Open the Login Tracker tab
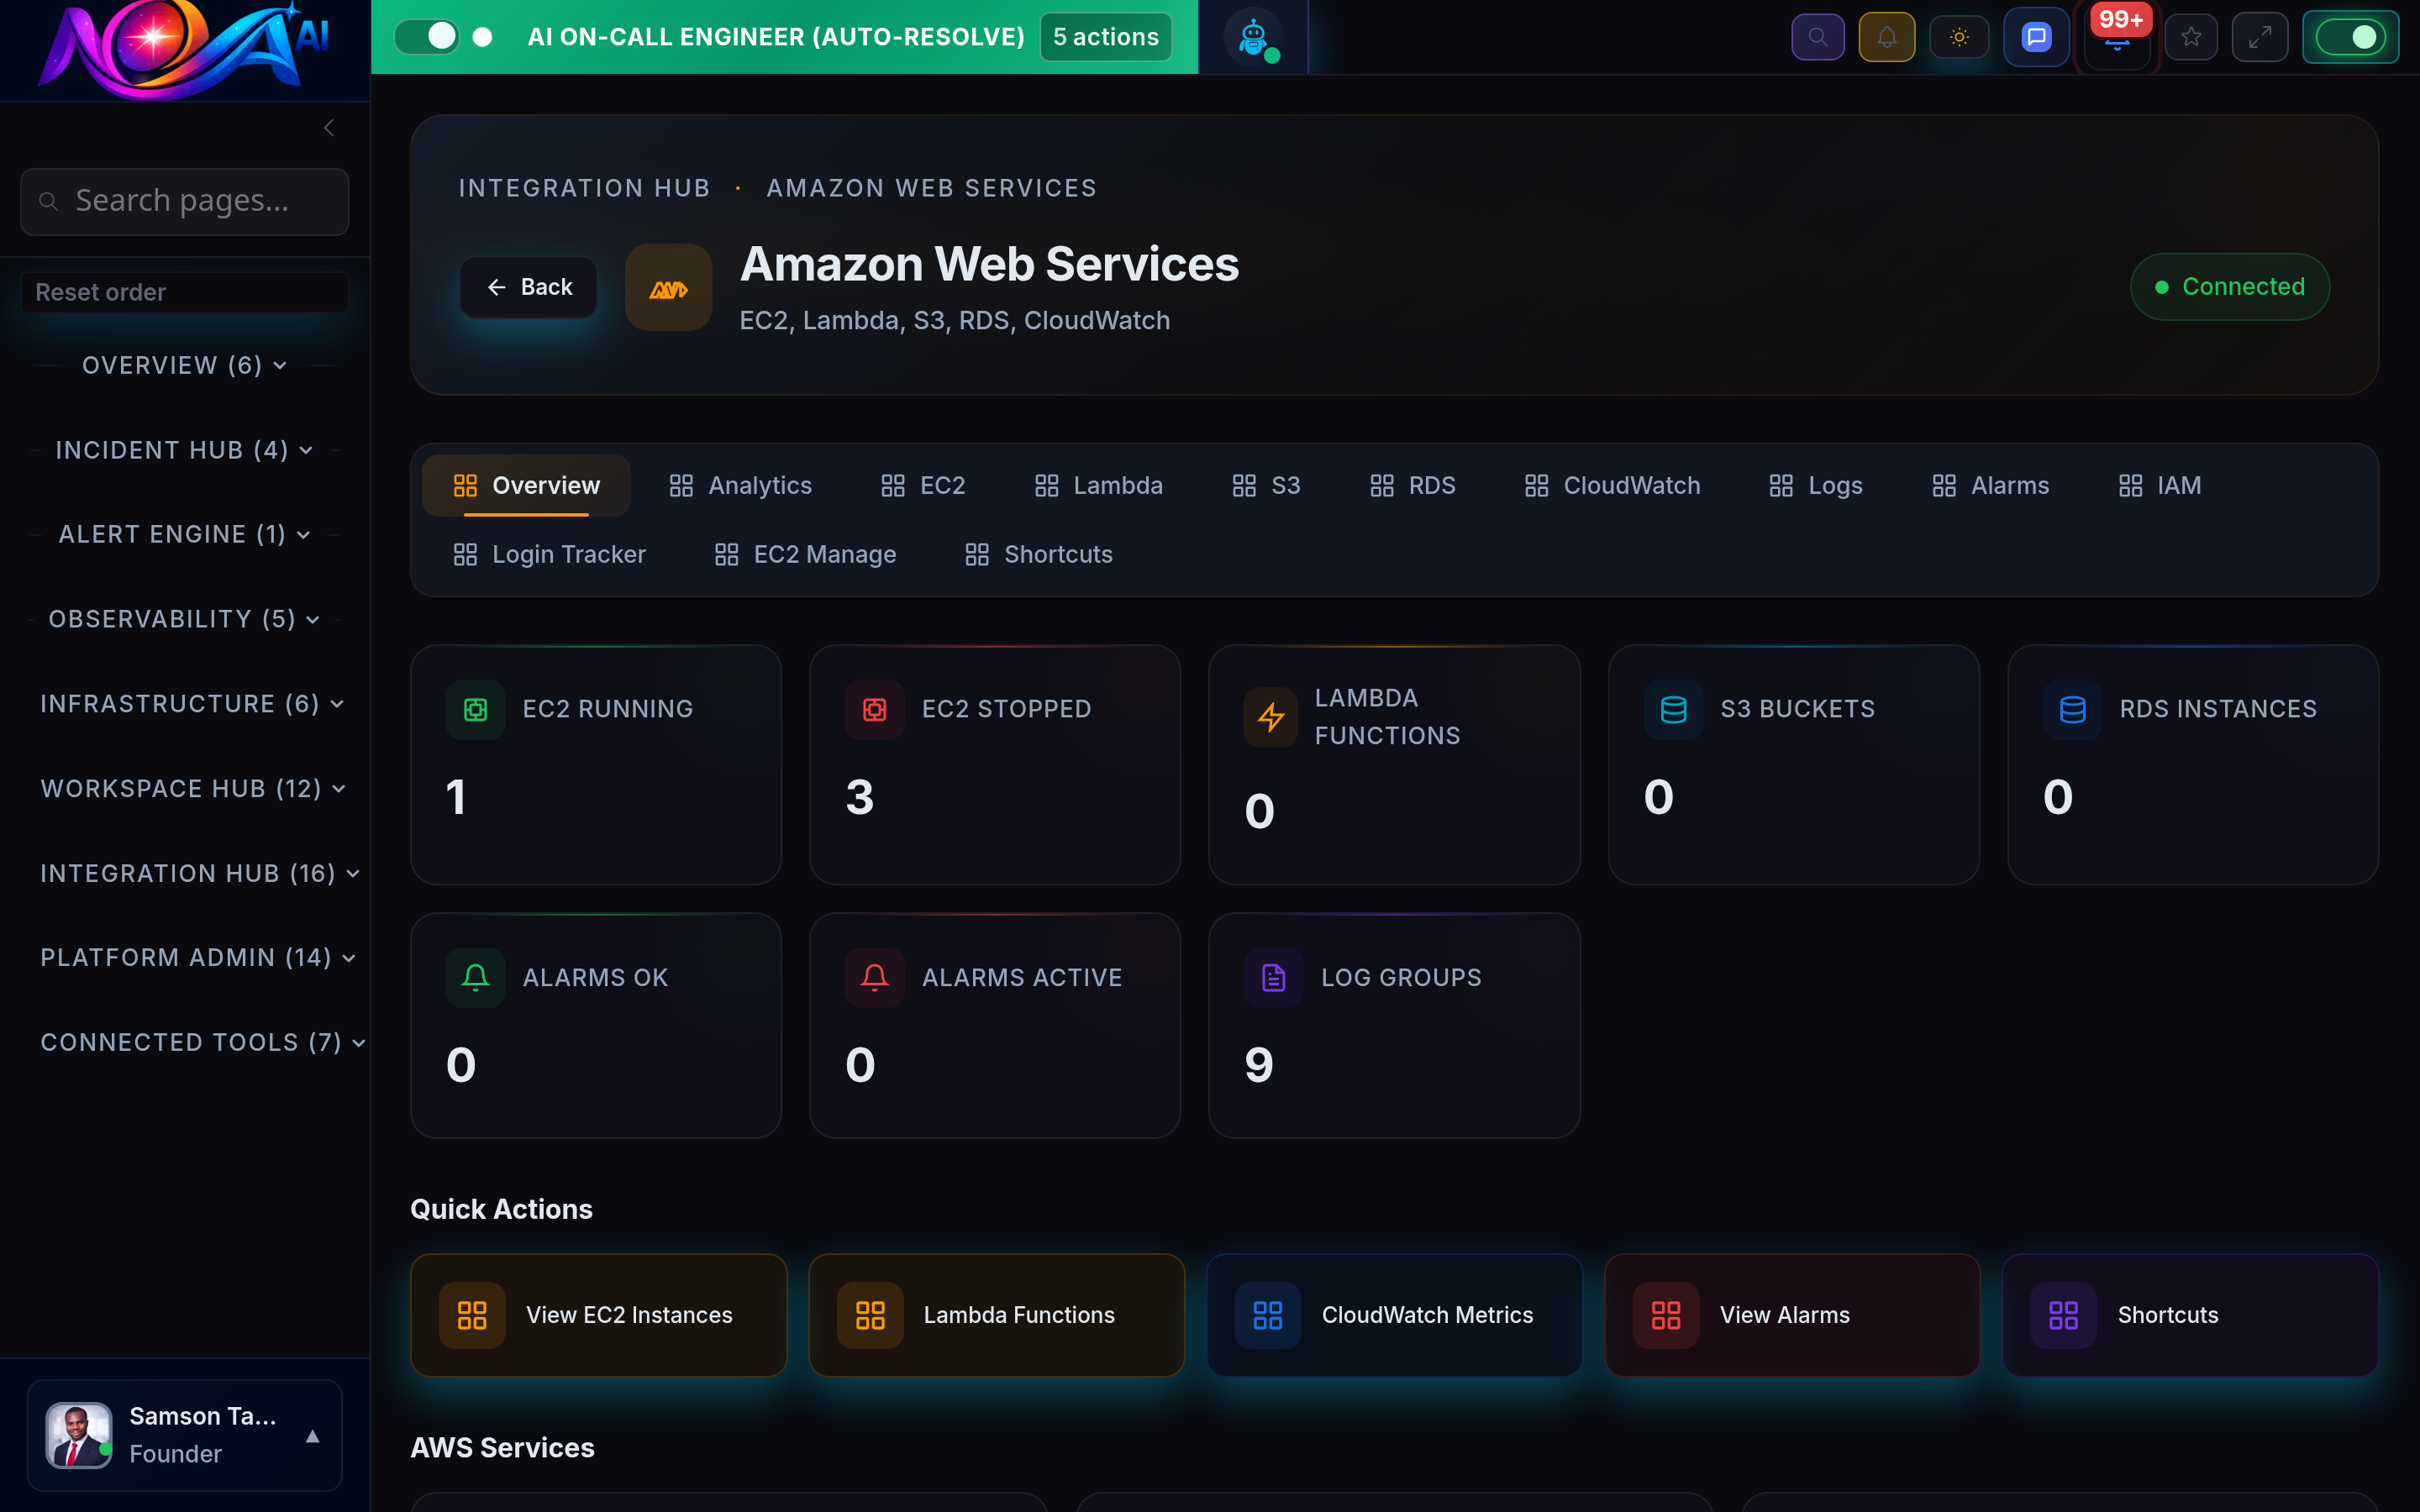The height and width of the screenshot is (1512, 2420). tap(548, 554)
